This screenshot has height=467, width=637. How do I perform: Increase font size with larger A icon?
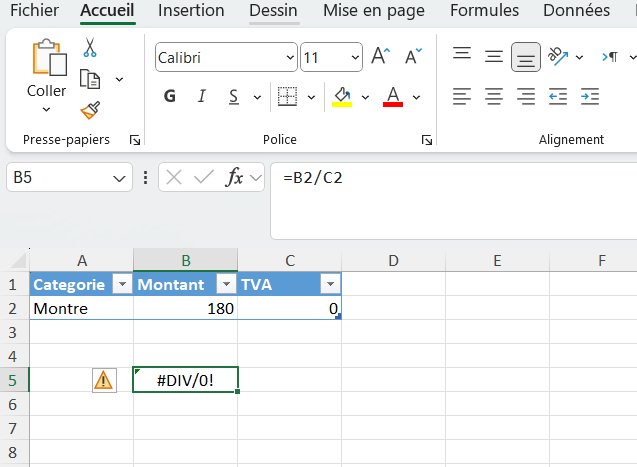(380, 57)
